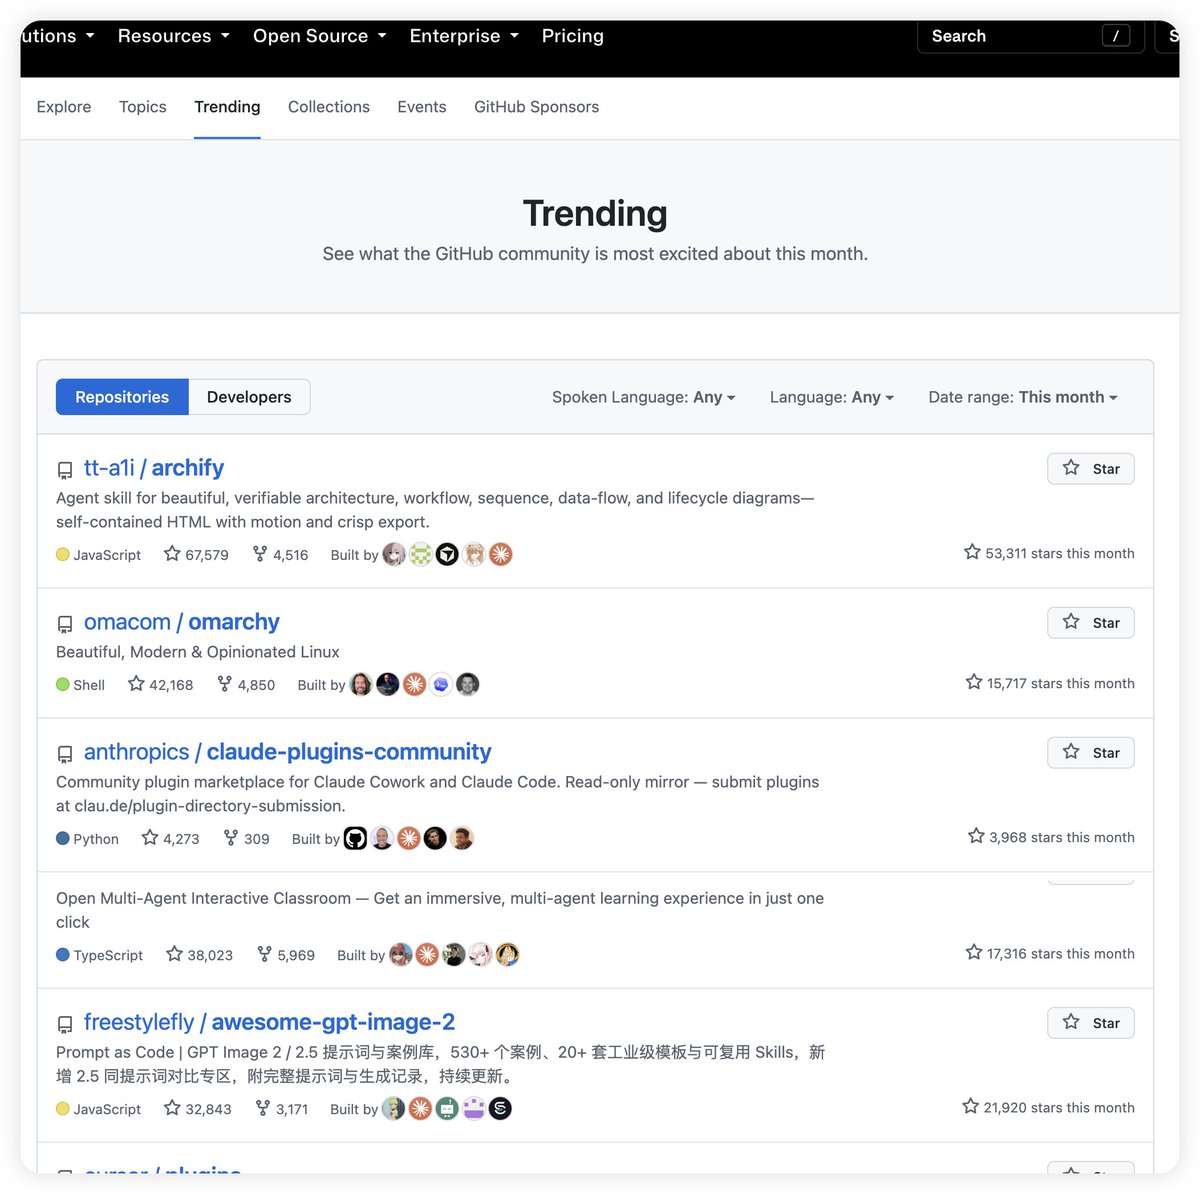Expand the Open Source header menu

coord(319,36)
